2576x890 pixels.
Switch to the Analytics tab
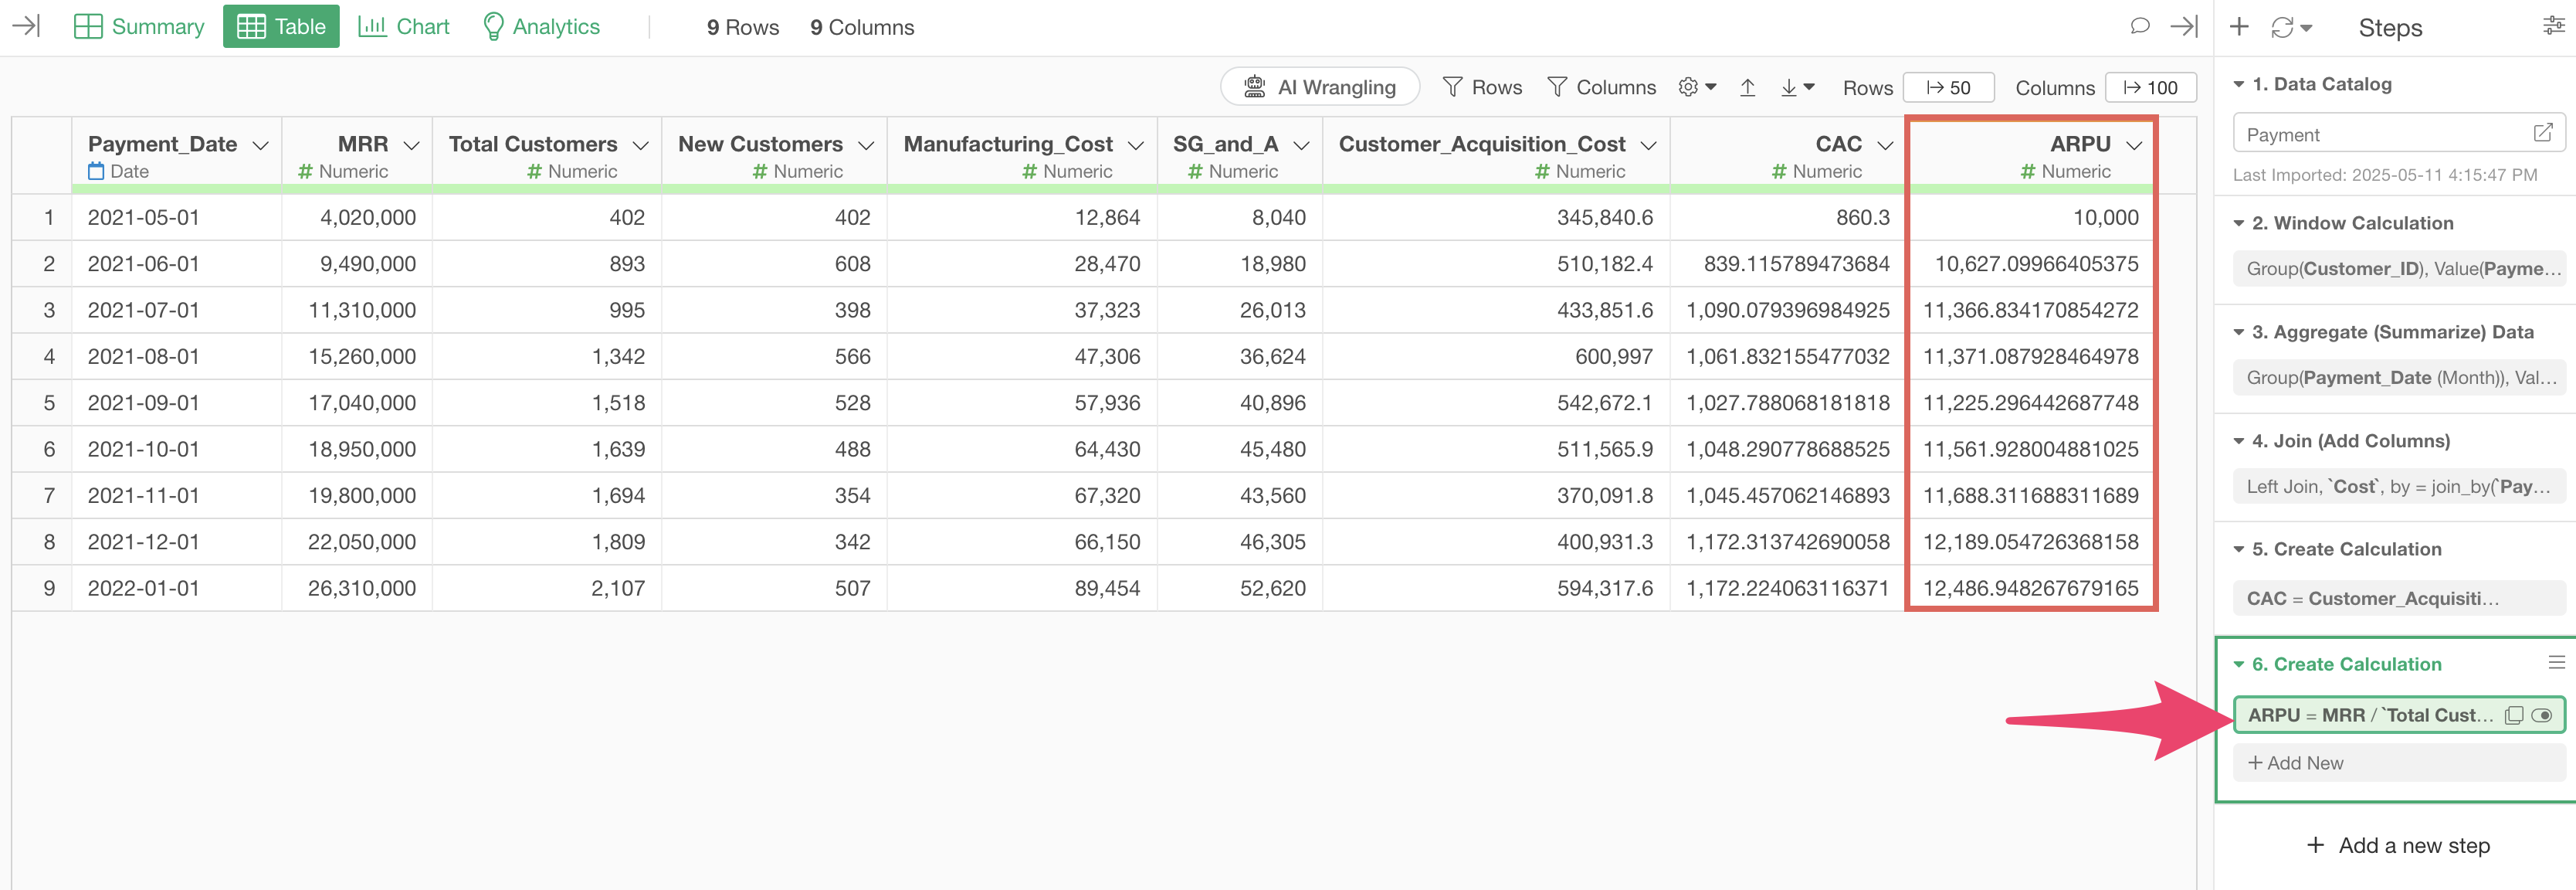pos(541,27)
